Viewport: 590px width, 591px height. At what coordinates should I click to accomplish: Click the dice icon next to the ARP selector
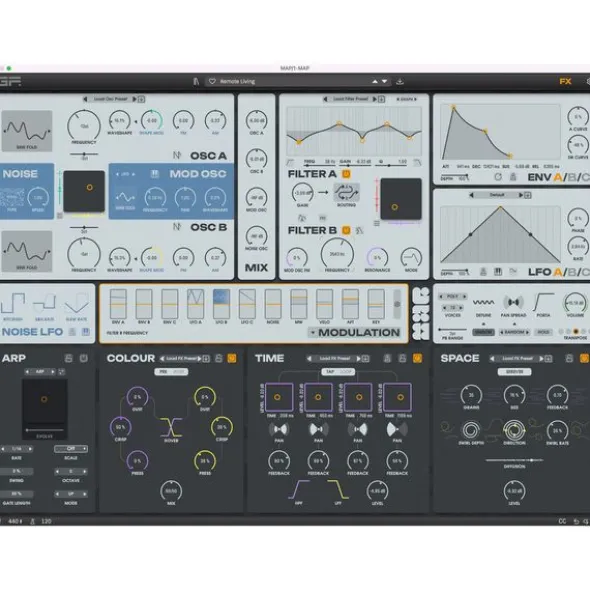click(61, 372)
